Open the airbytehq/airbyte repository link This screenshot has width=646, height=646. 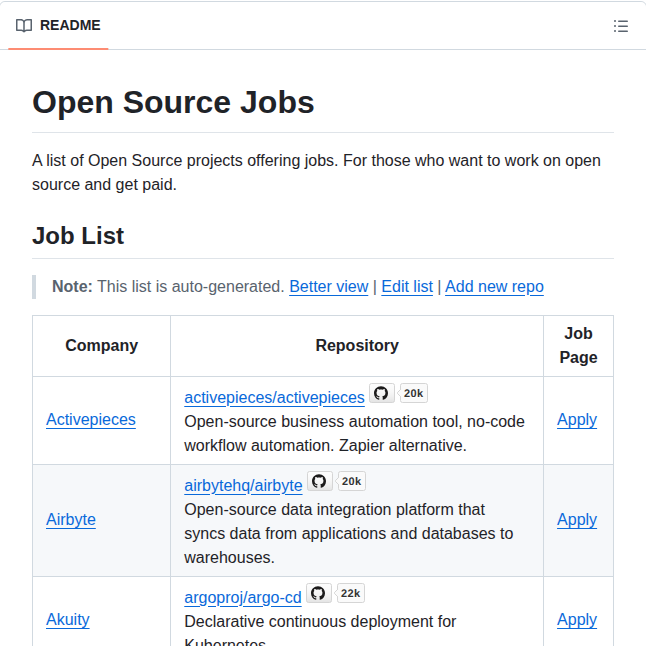(243, 485)
